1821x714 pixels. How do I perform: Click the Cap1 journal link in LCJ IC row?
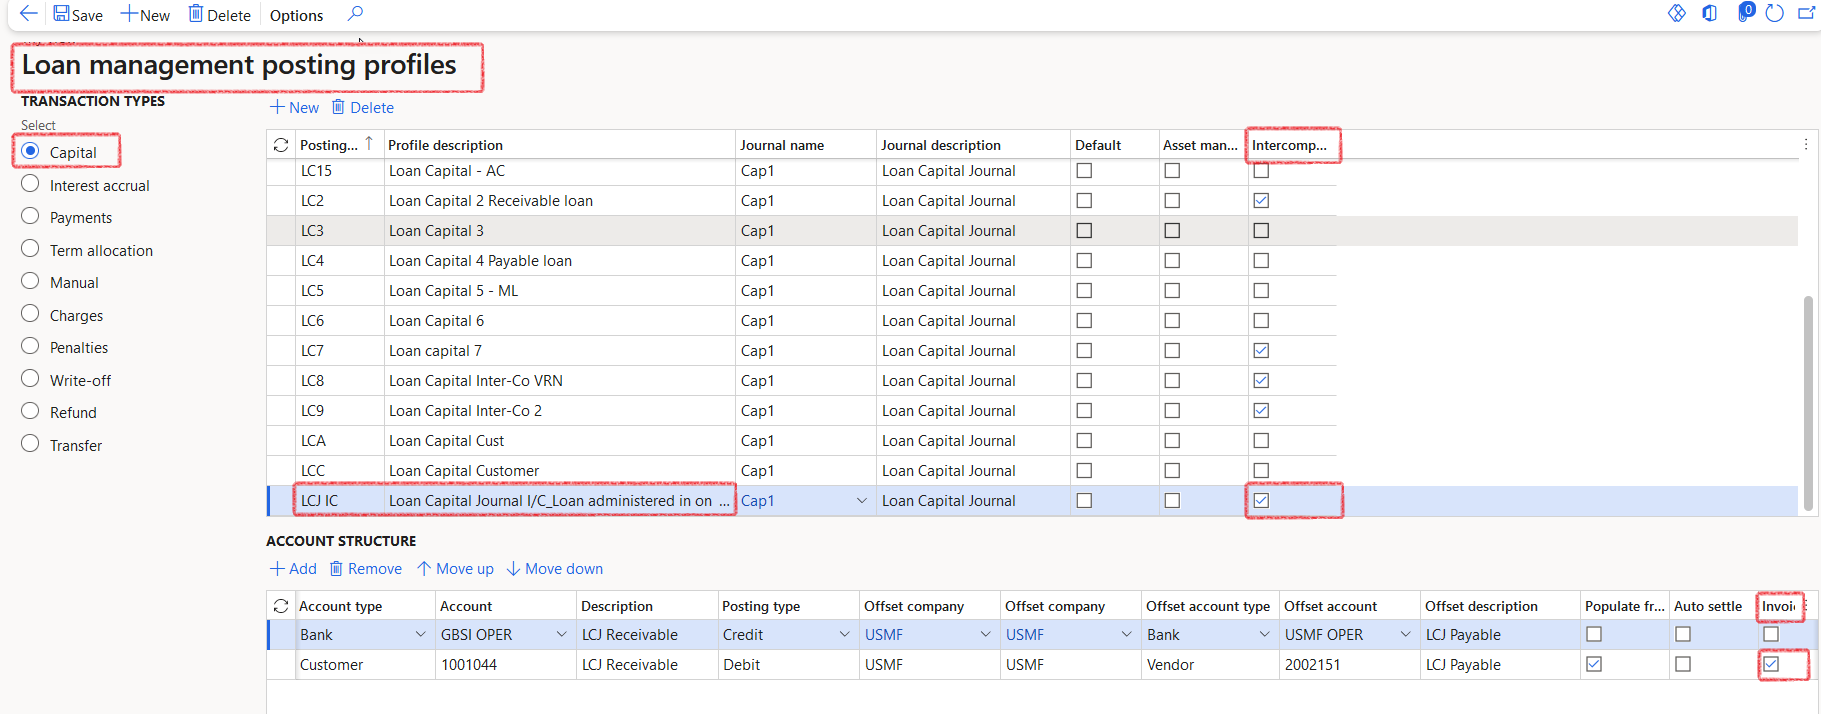coord(757,500)
